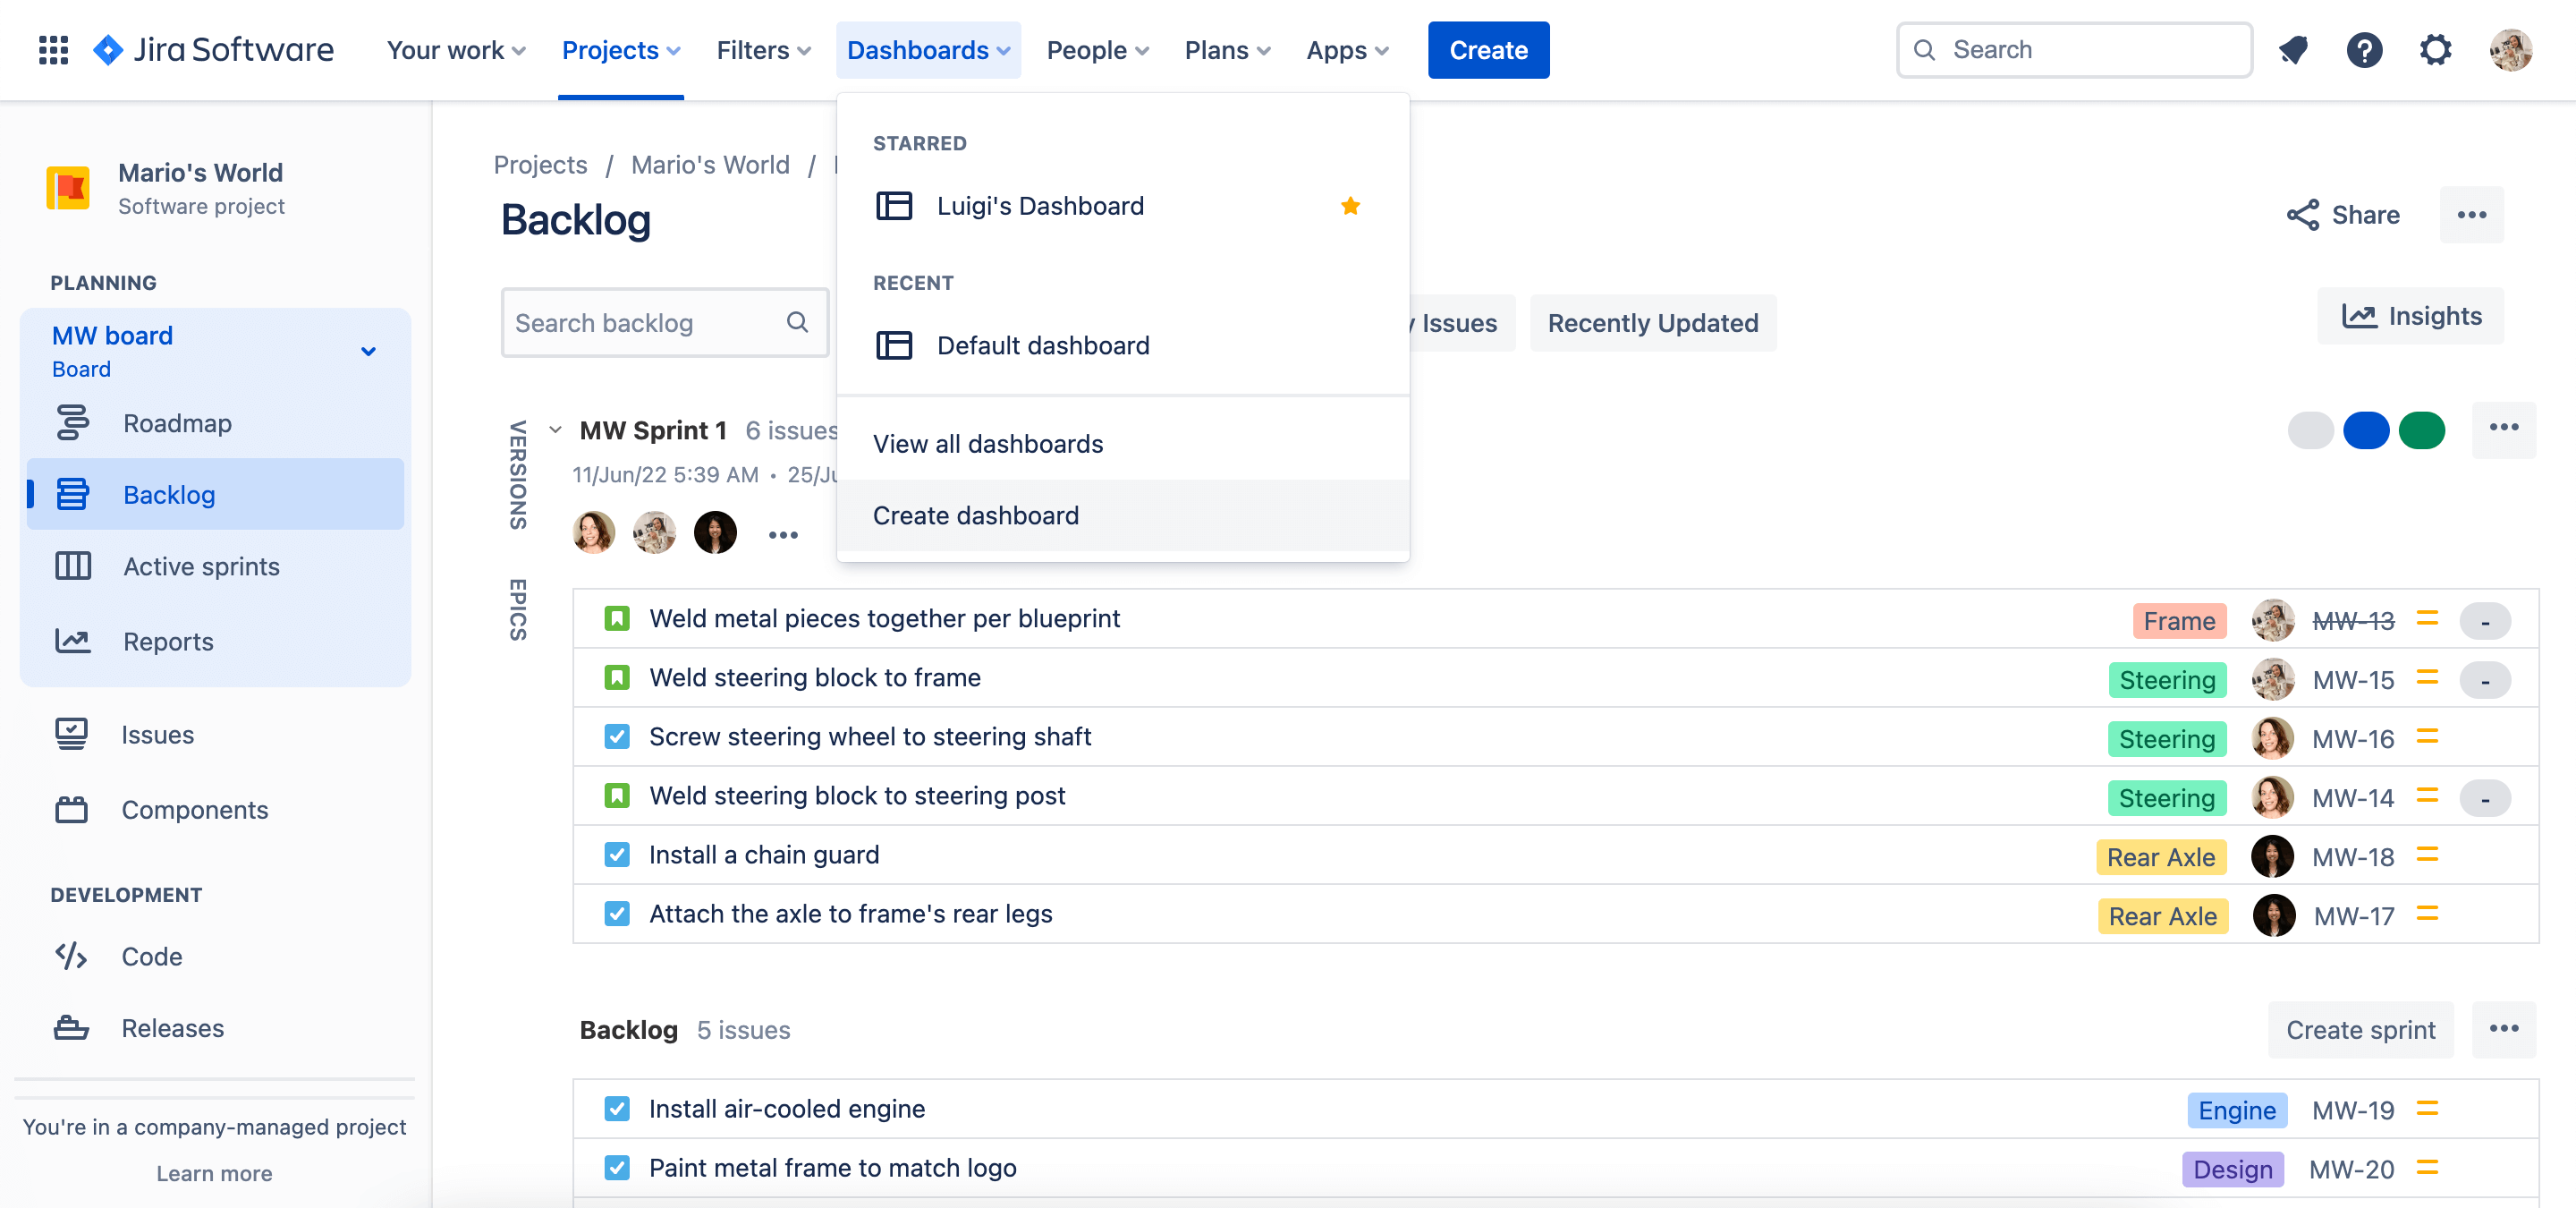Select Create dashboard from the menu
Screen dimensions: 2576x1208
point(976,515)
